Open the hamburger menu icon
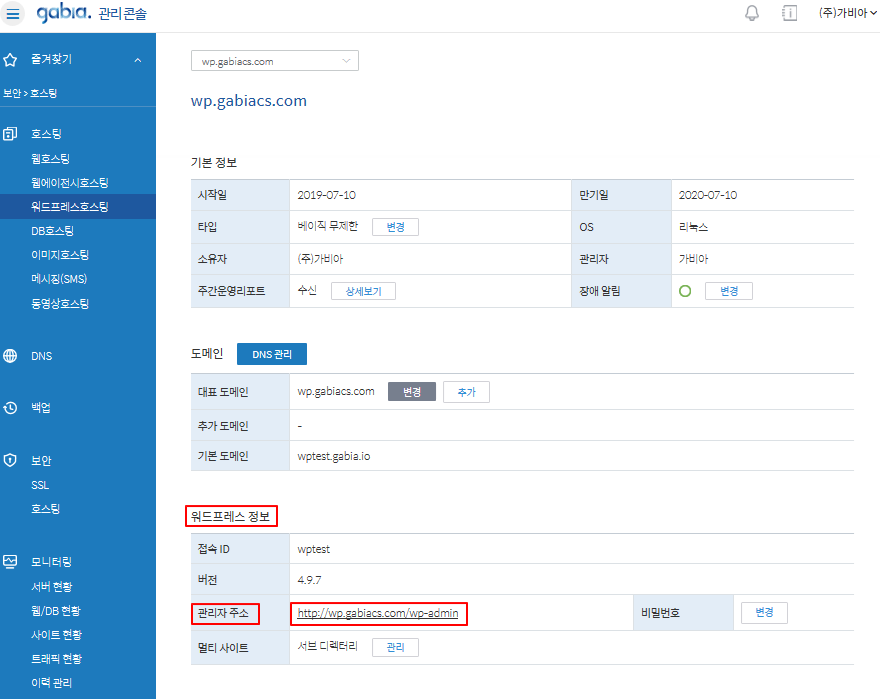 pos(12,13)
